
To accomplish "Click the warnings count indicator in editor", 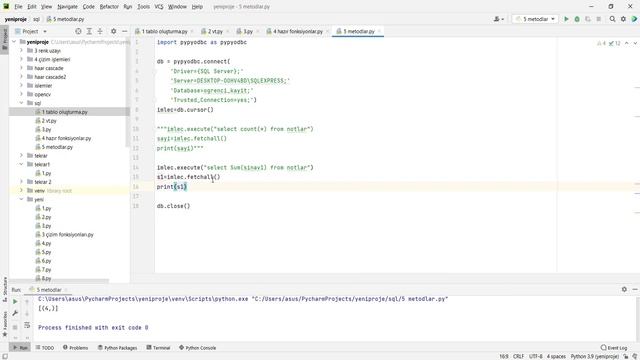I will tap(601, 43).
